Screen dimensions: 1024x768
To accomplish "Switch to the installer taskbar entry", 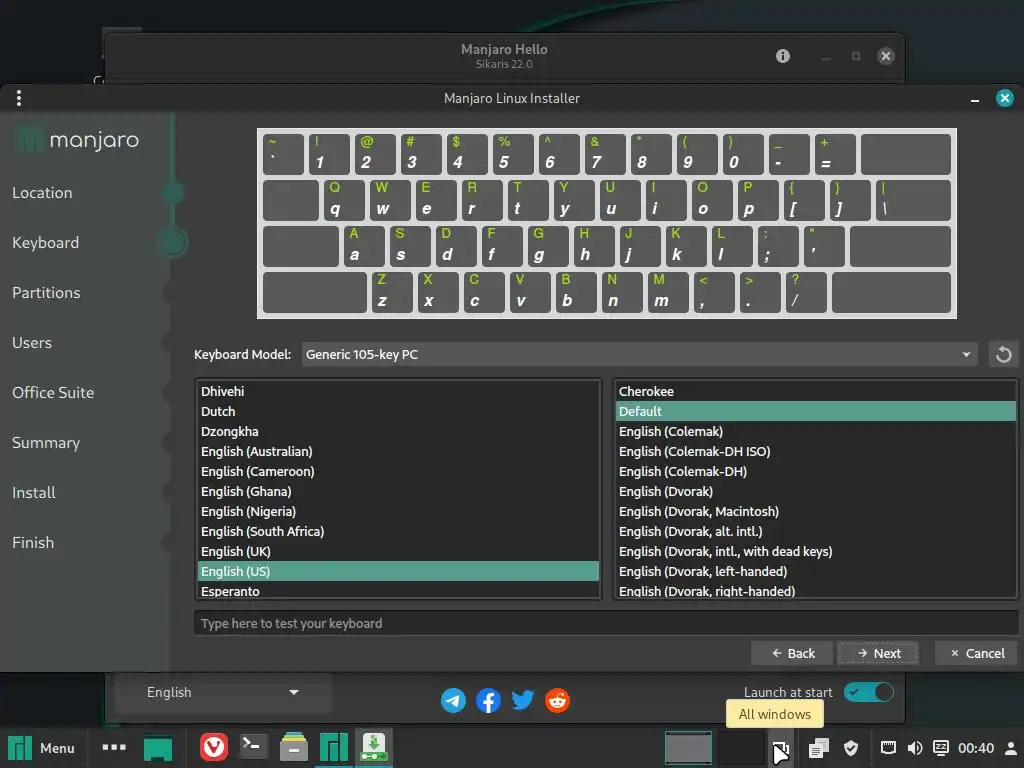I will pyautogui.click(x=374, y=748).
